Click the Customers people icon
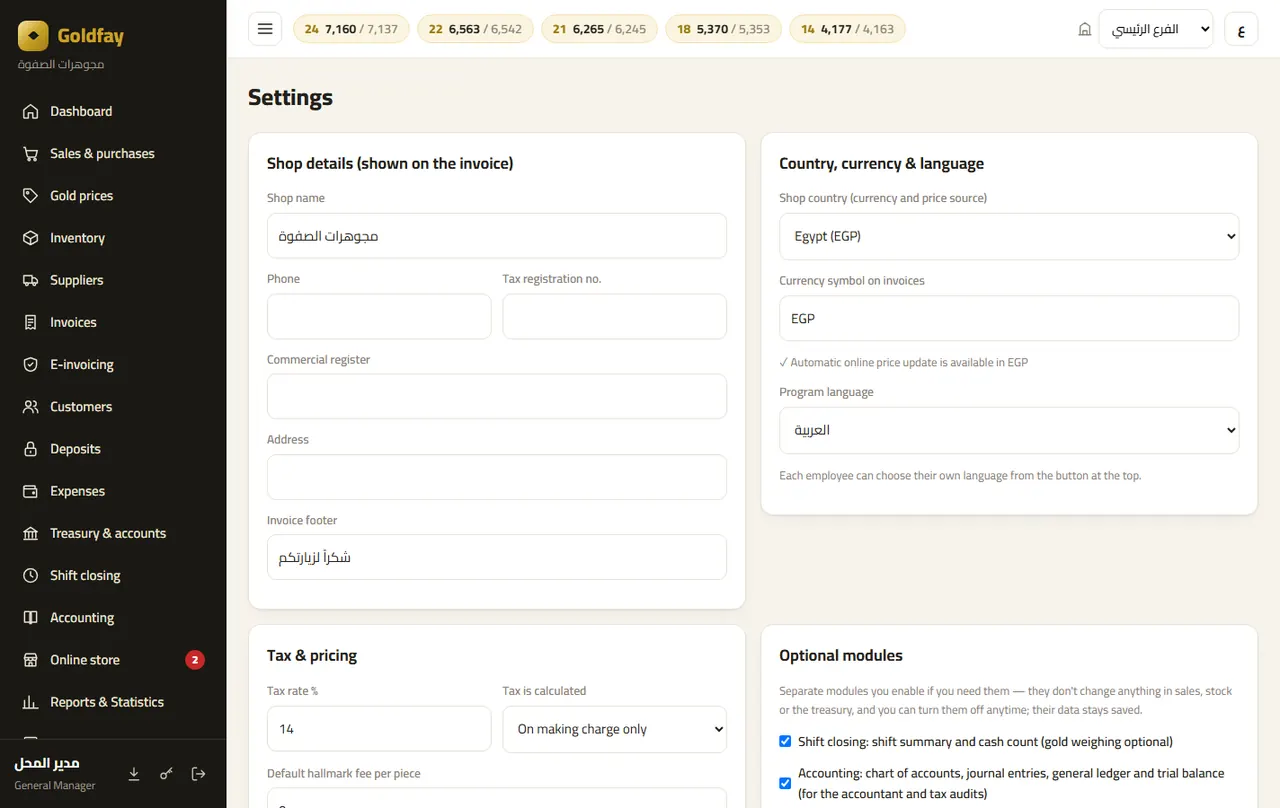 pos(31,406)
